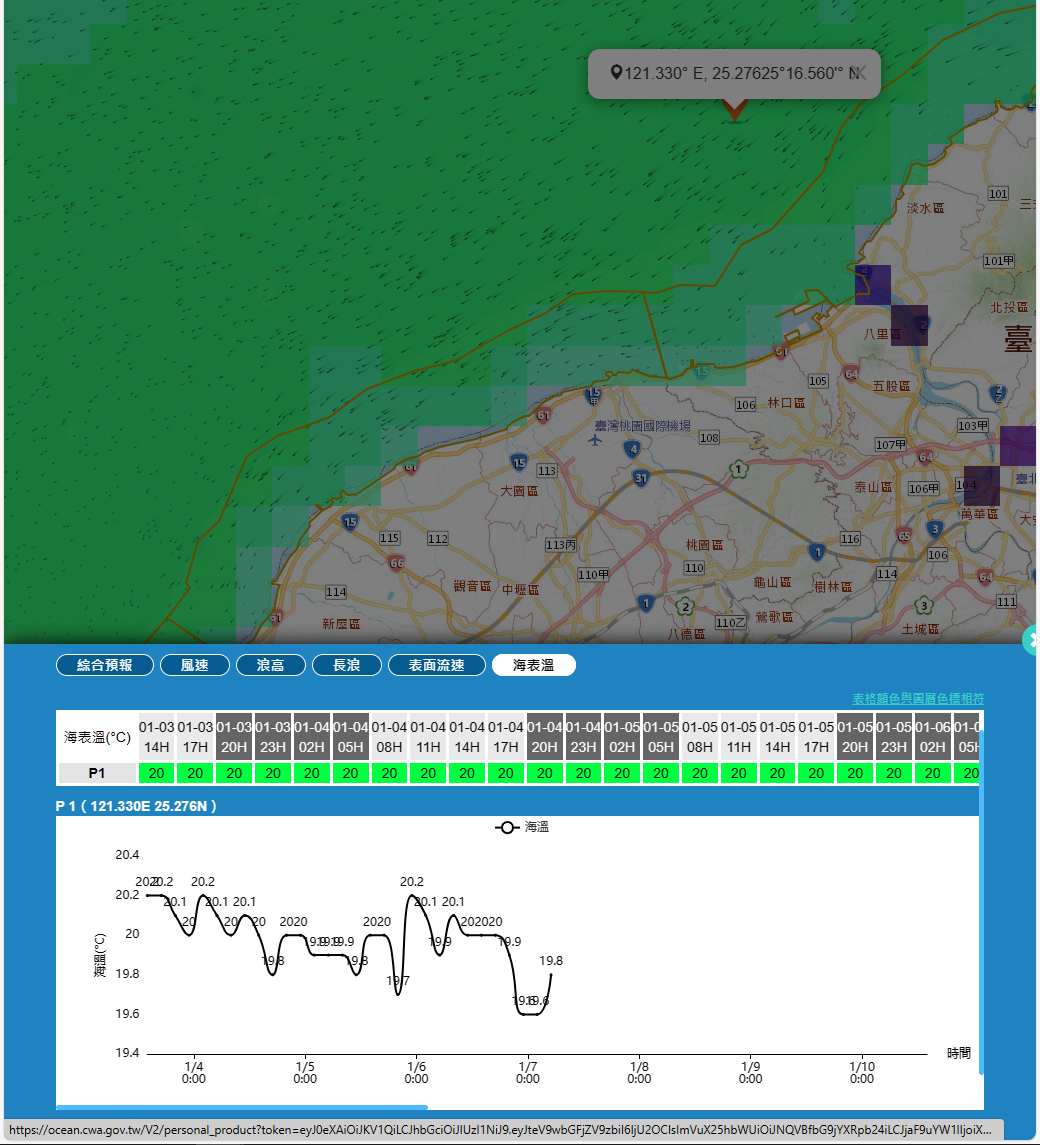Viewport: 1040px width, 1145px height.
Task: Close the forecast panel with teal X
Action: coord(1033,639)
